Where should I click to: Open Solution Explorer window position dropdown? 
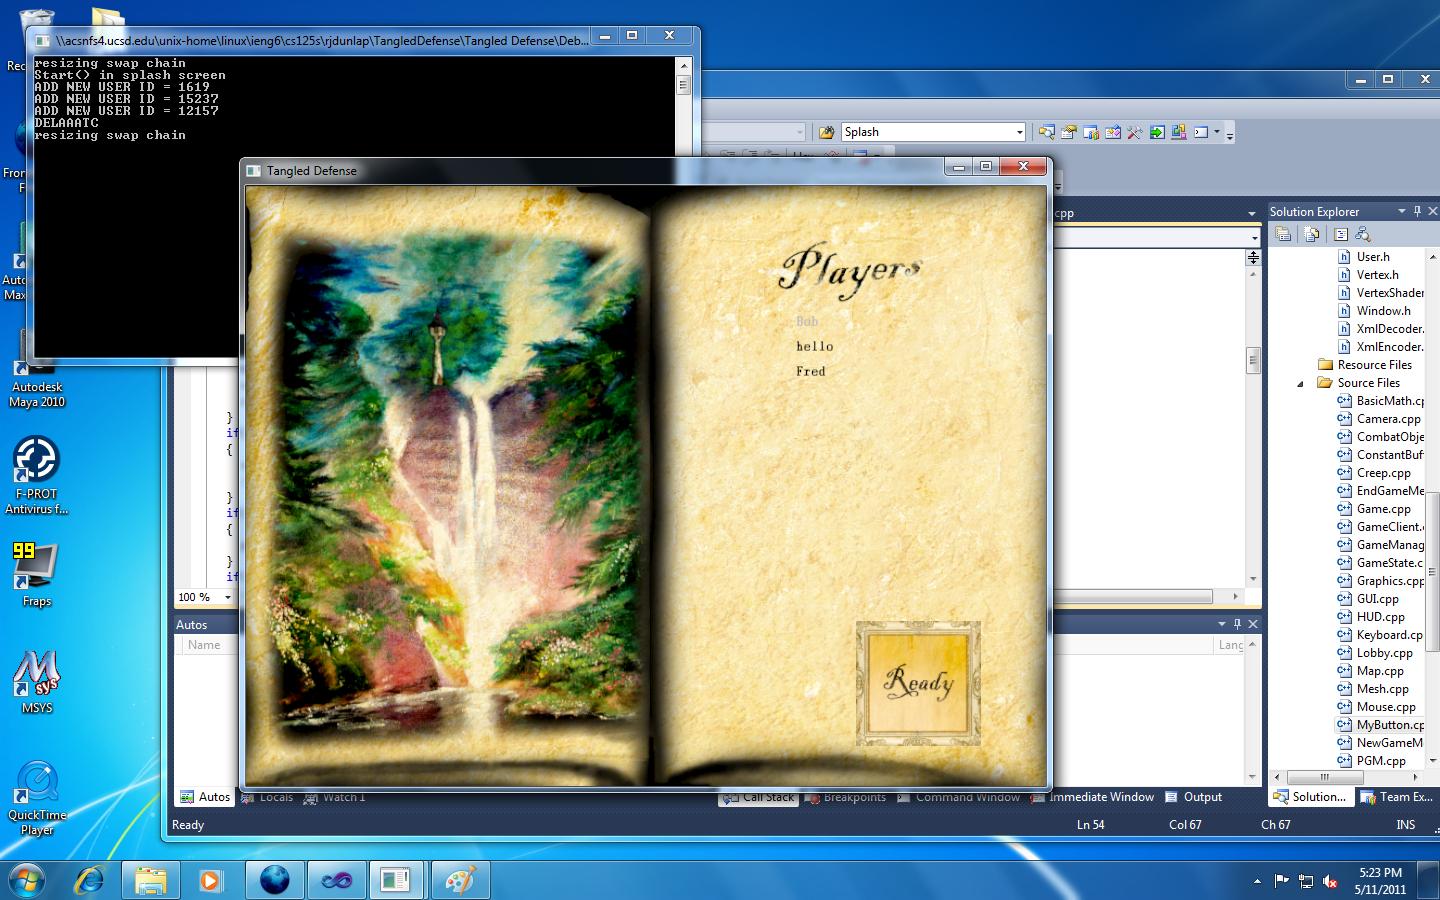point(1401,211)
